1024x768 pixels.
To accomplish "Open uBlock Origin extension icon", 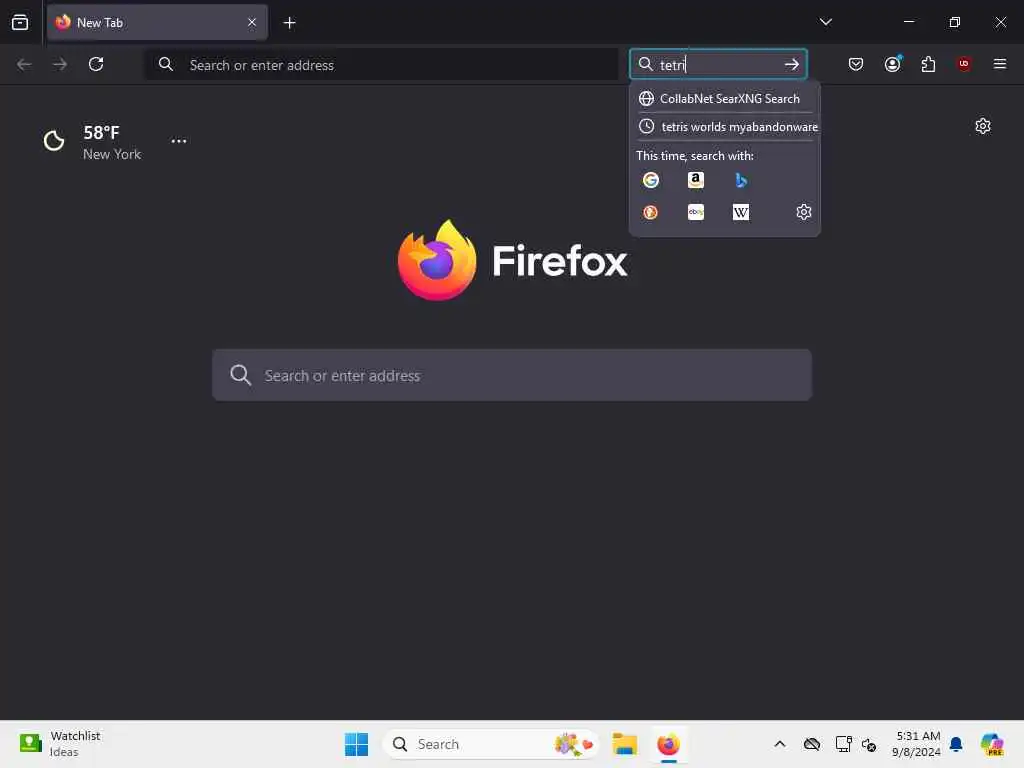I will pos(964,64).
